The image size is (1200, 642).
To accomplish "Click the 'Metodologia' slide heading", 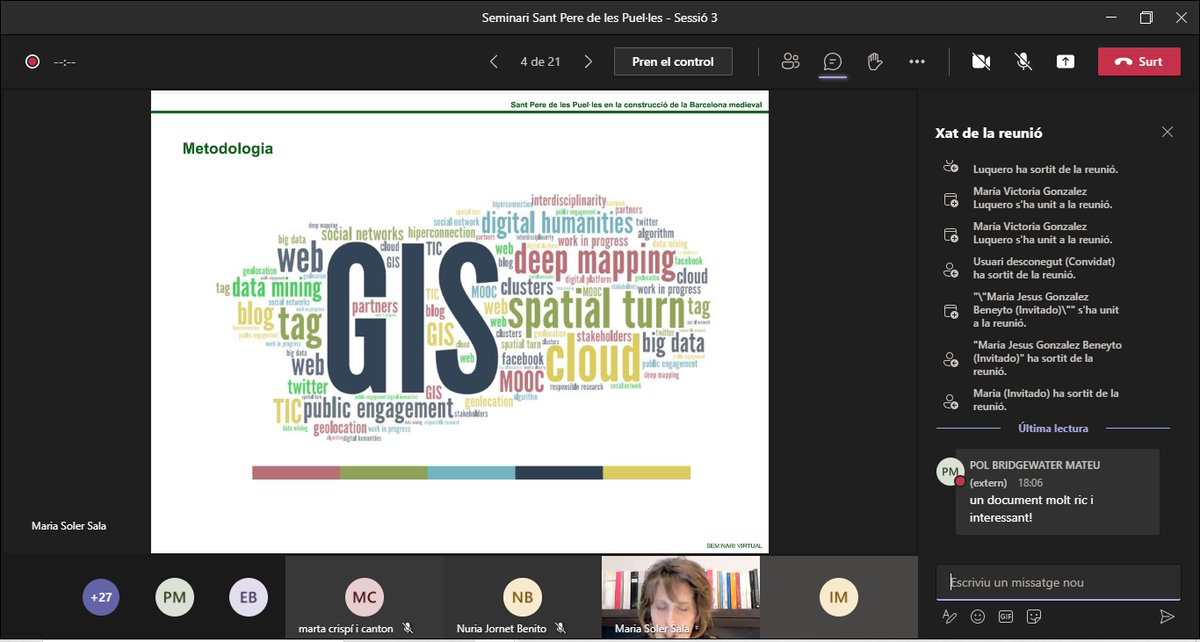I will coord(227,149).
